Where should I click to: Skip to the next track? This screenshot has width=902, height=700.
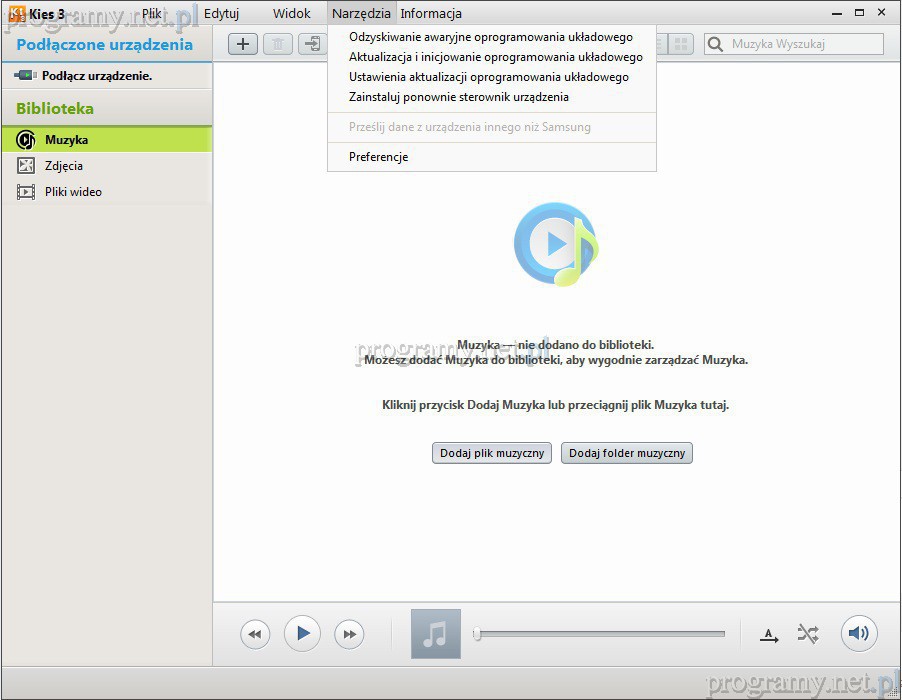[x=349, y=634]
